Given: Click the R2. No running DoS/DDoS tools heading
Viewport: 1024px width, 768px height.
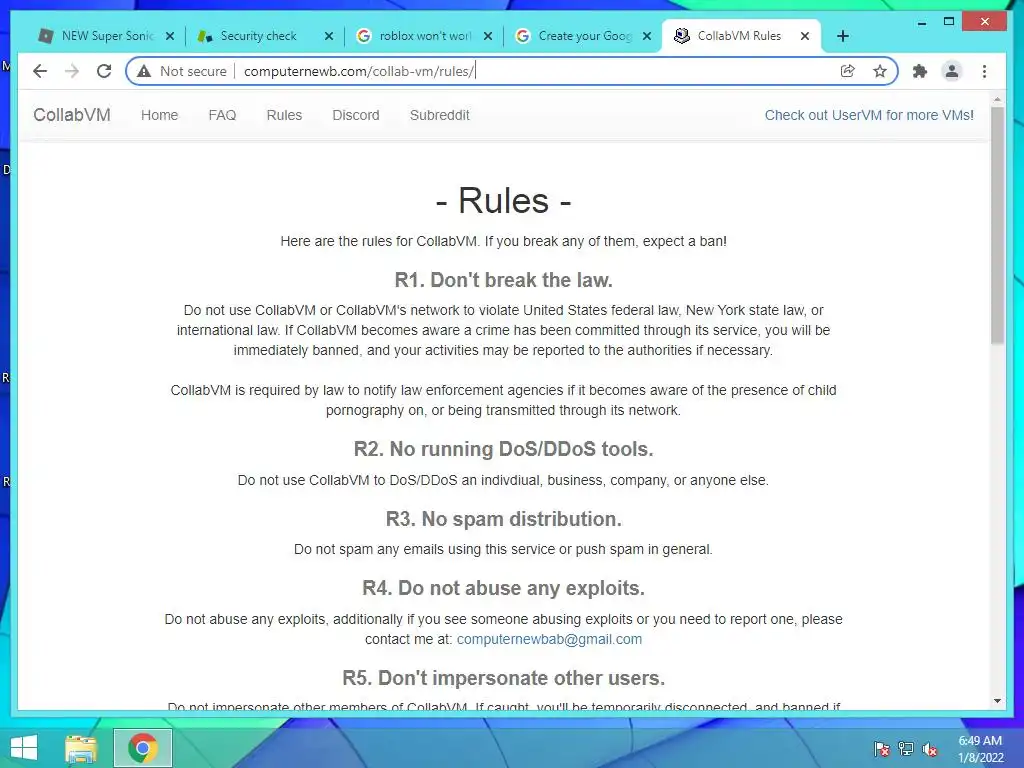Looking at the screenshot, I should click(x=504, y=449).
